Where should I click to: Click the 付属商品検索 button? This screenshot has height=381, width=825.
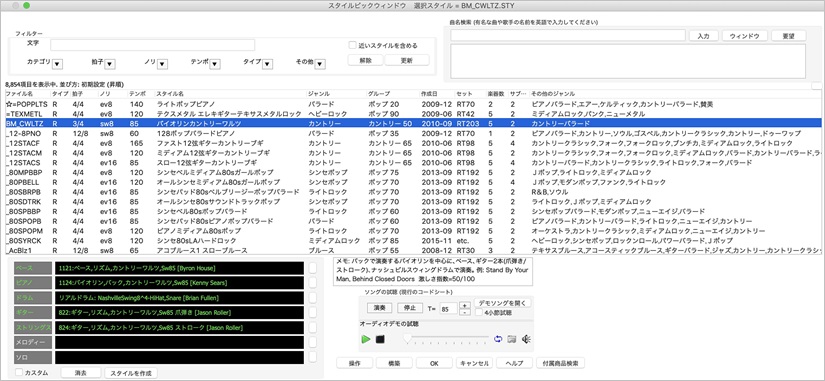point(560,363)
